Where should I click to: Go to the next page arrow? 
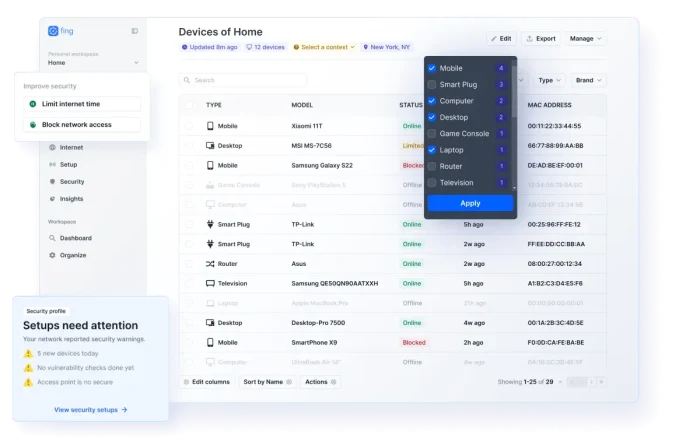592,382
